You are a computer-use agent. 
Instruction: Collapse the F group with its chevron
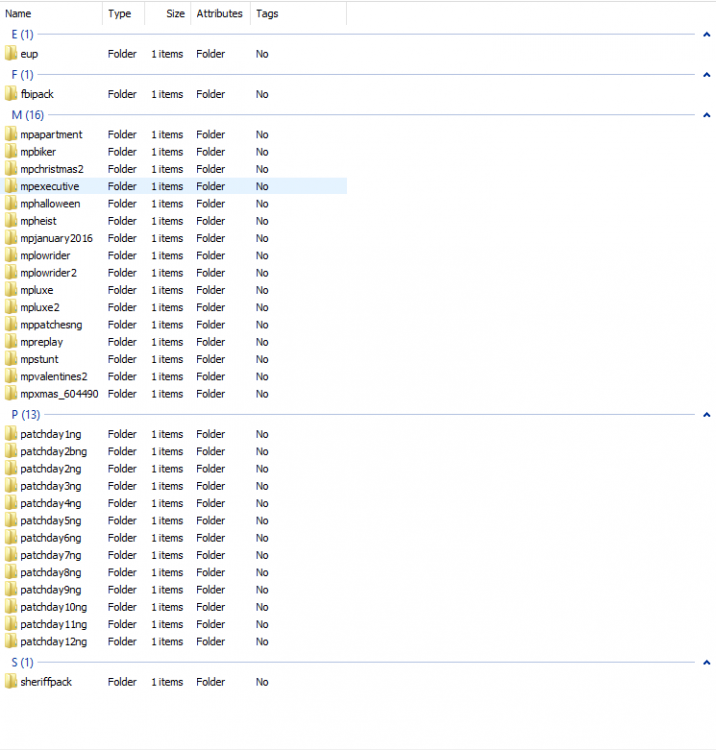706,75
